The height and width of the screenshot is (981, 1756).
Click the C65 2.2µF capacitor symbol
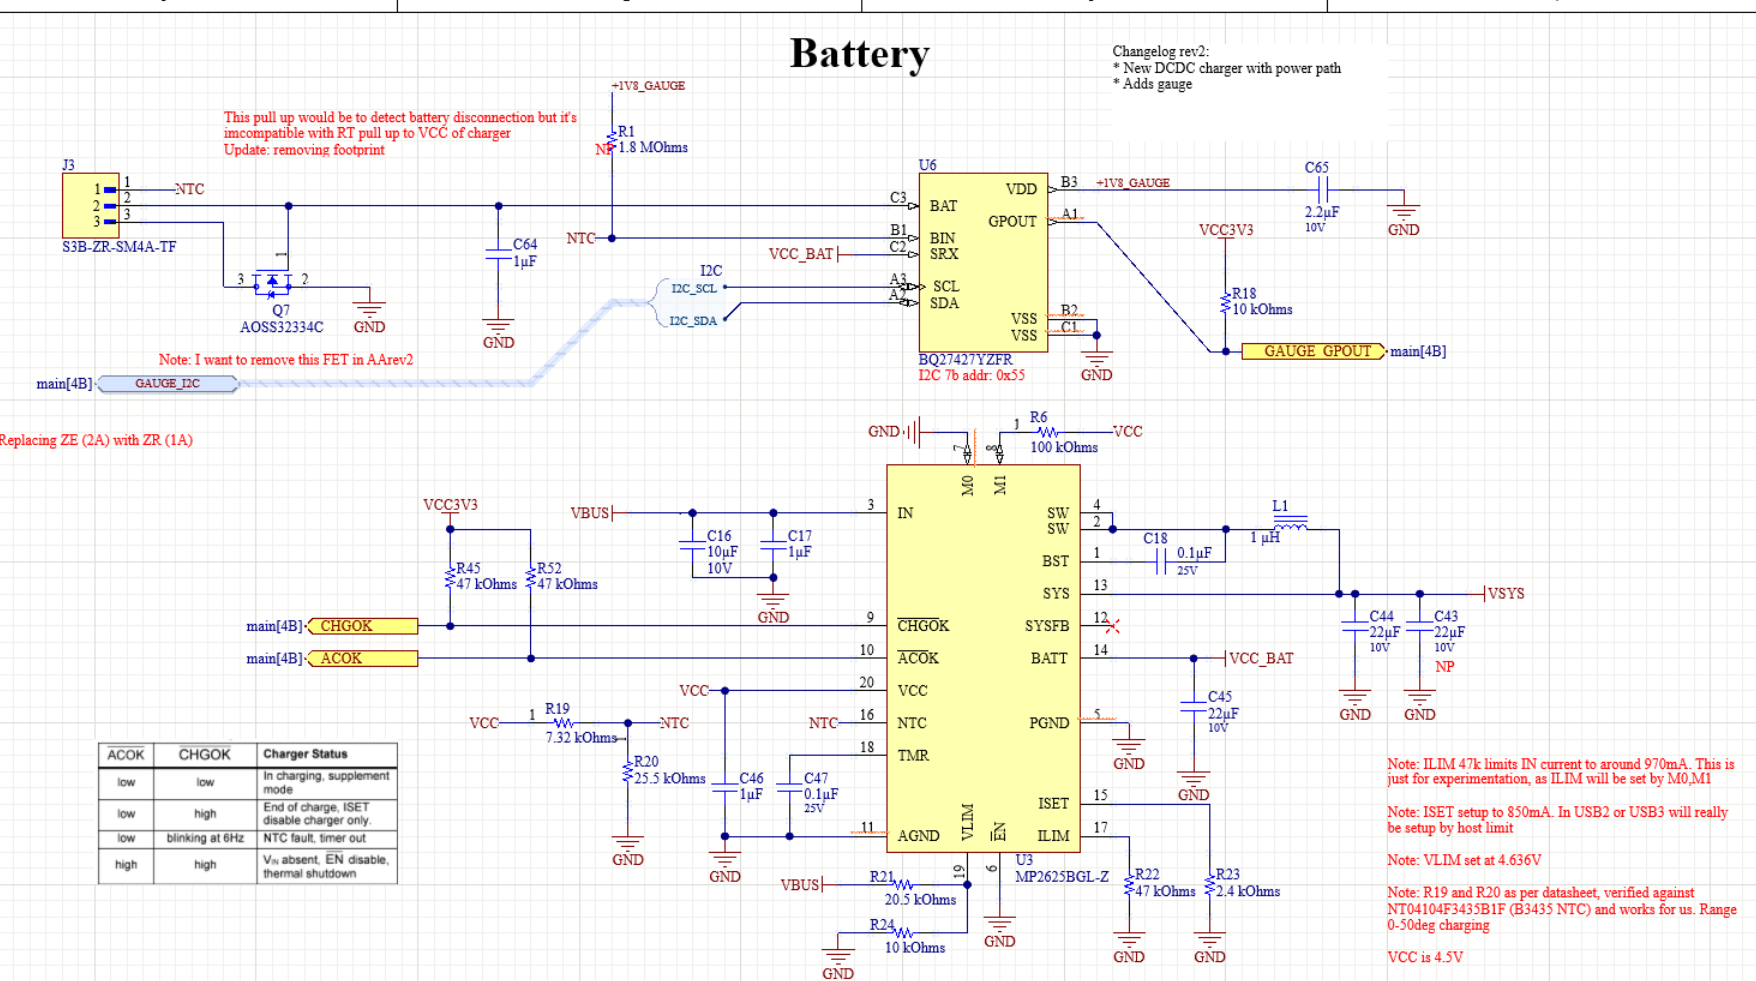pos(1322,190)
